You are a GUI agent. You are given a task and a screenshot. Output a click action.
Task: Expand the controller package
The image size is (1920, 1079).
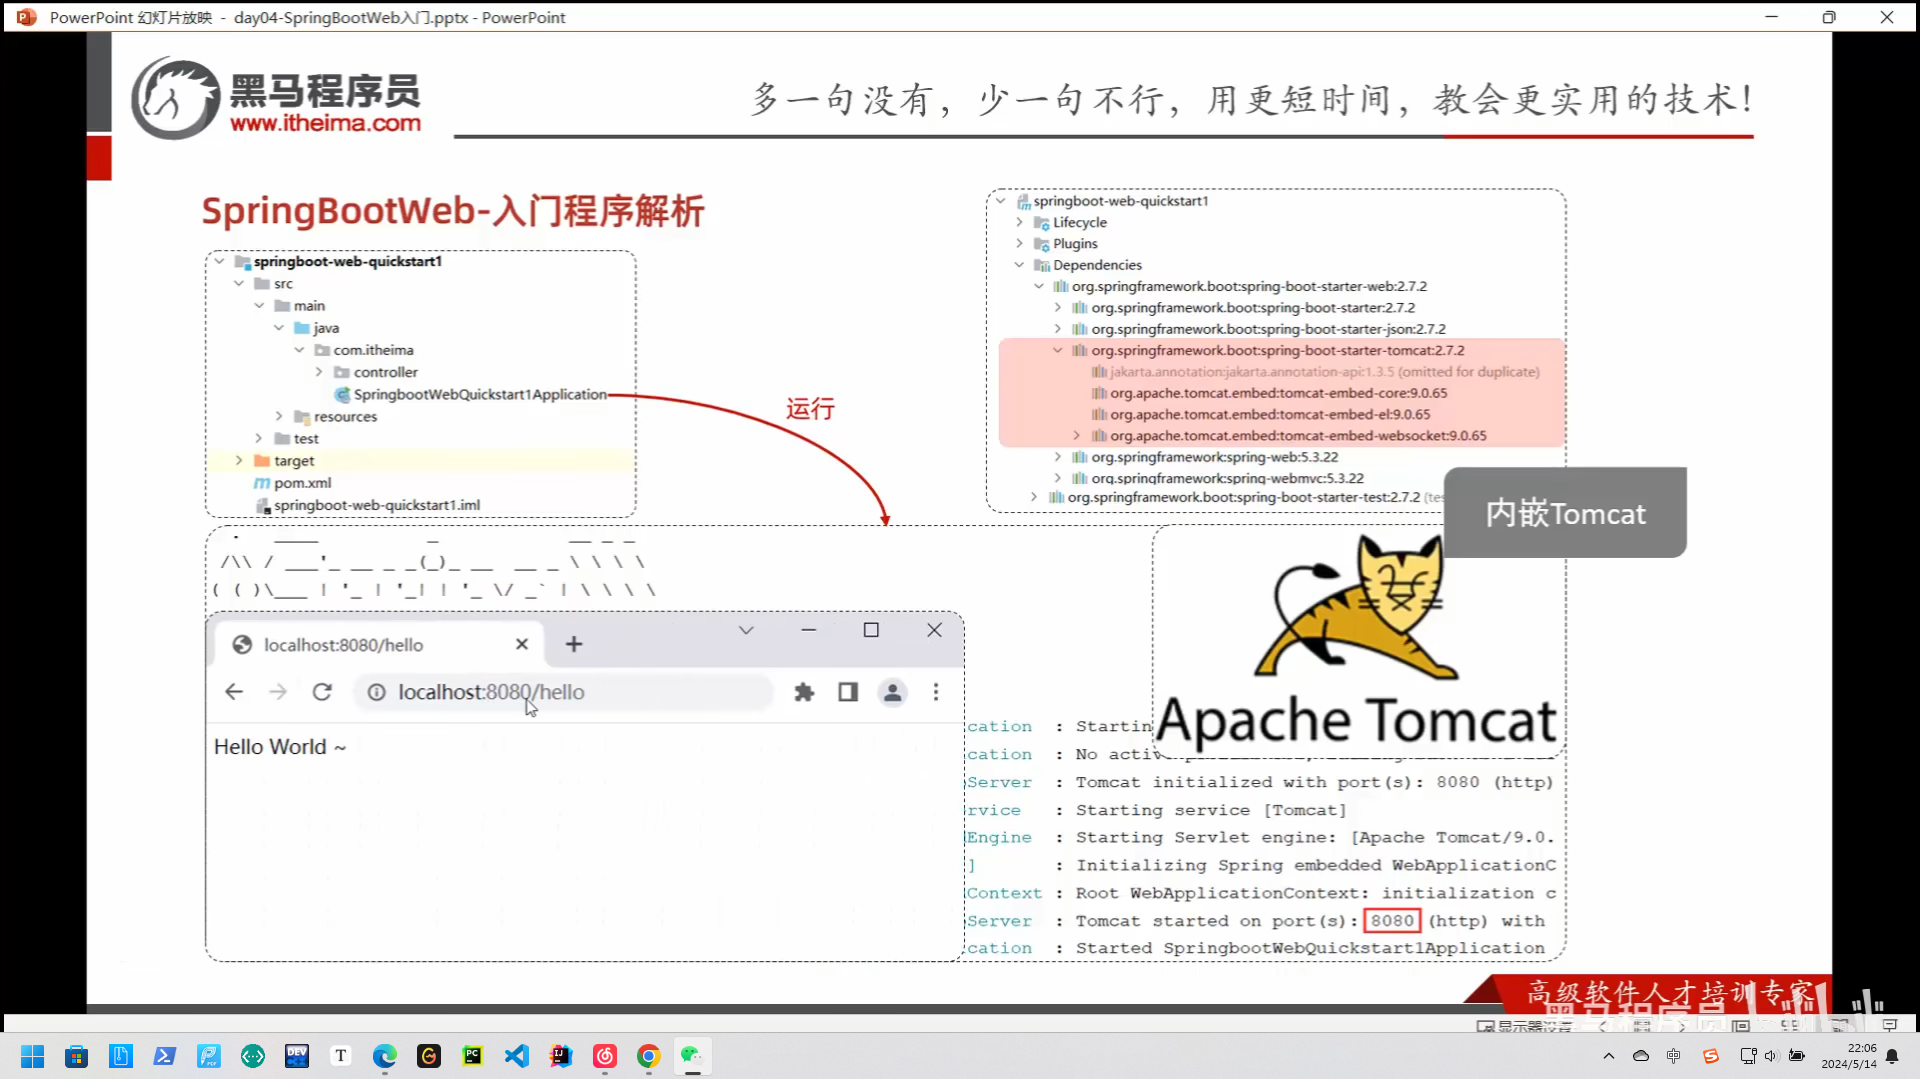point(319,372)
